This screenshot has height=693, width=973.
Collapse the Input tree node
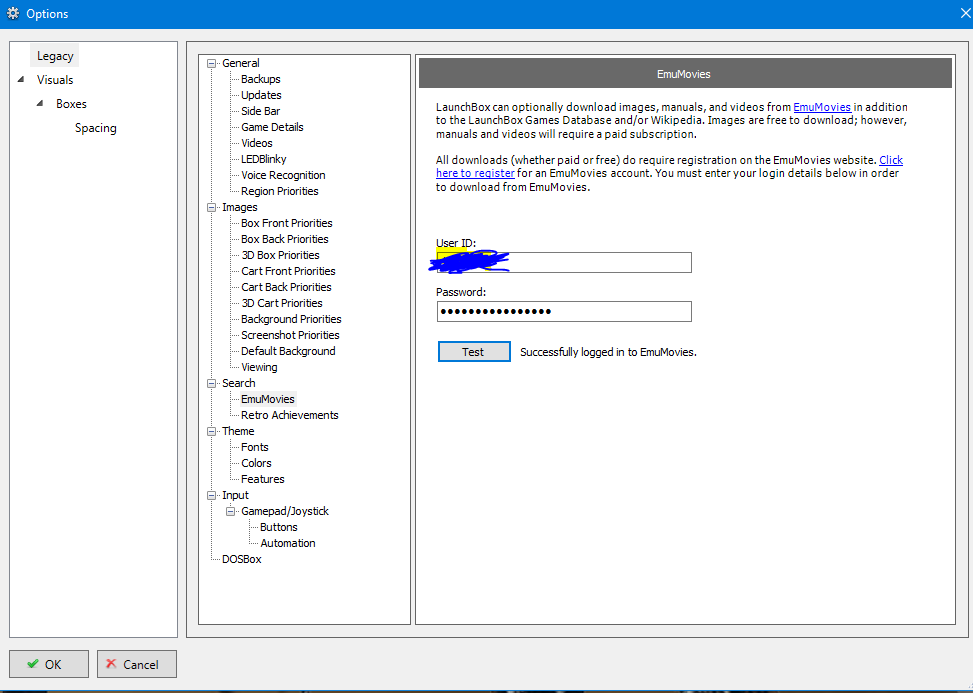(x=212, y=495)
